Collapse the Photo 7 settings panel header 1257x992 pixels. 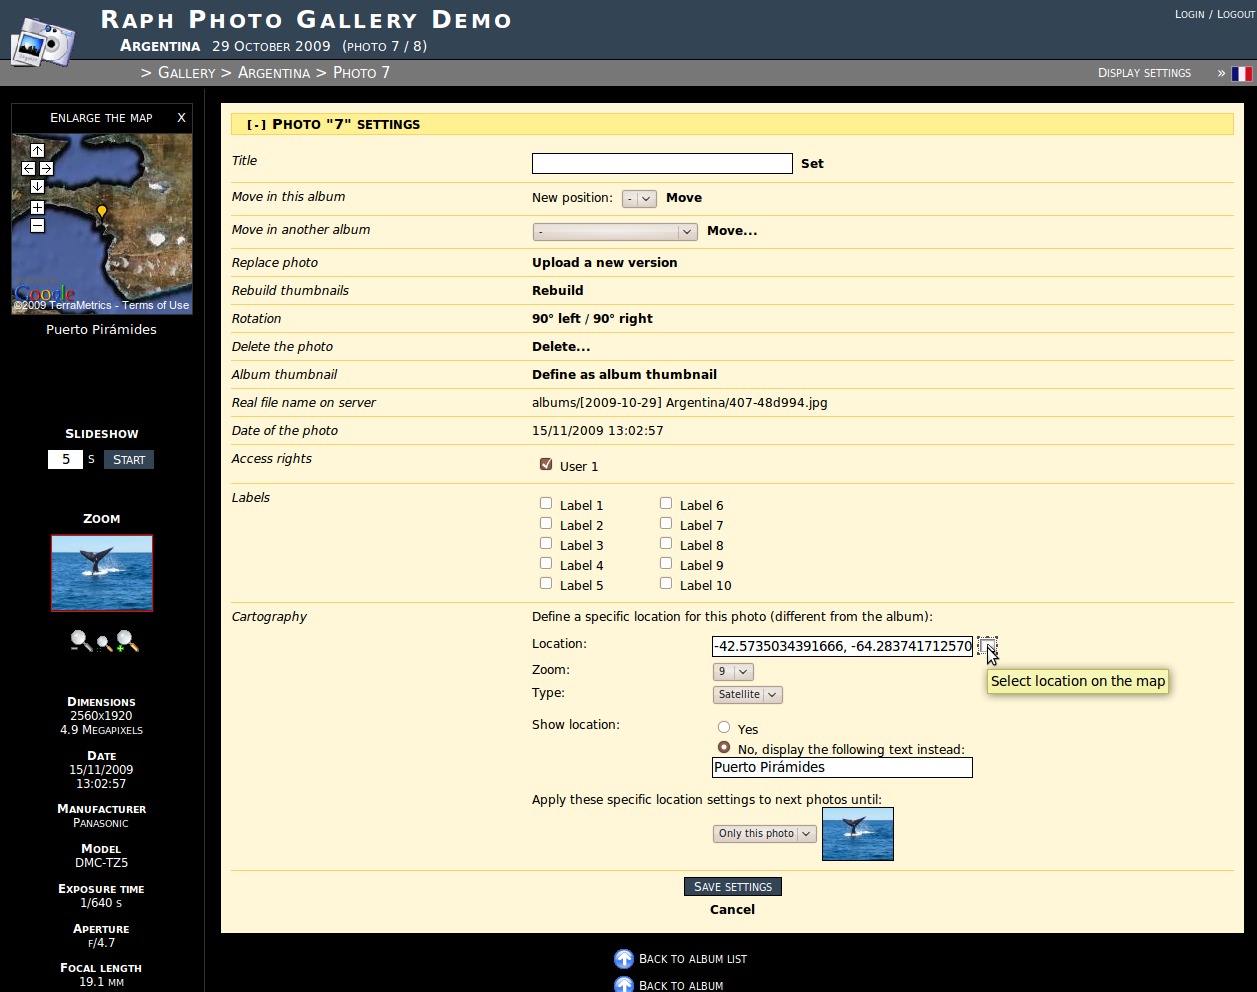coord(257,125)
